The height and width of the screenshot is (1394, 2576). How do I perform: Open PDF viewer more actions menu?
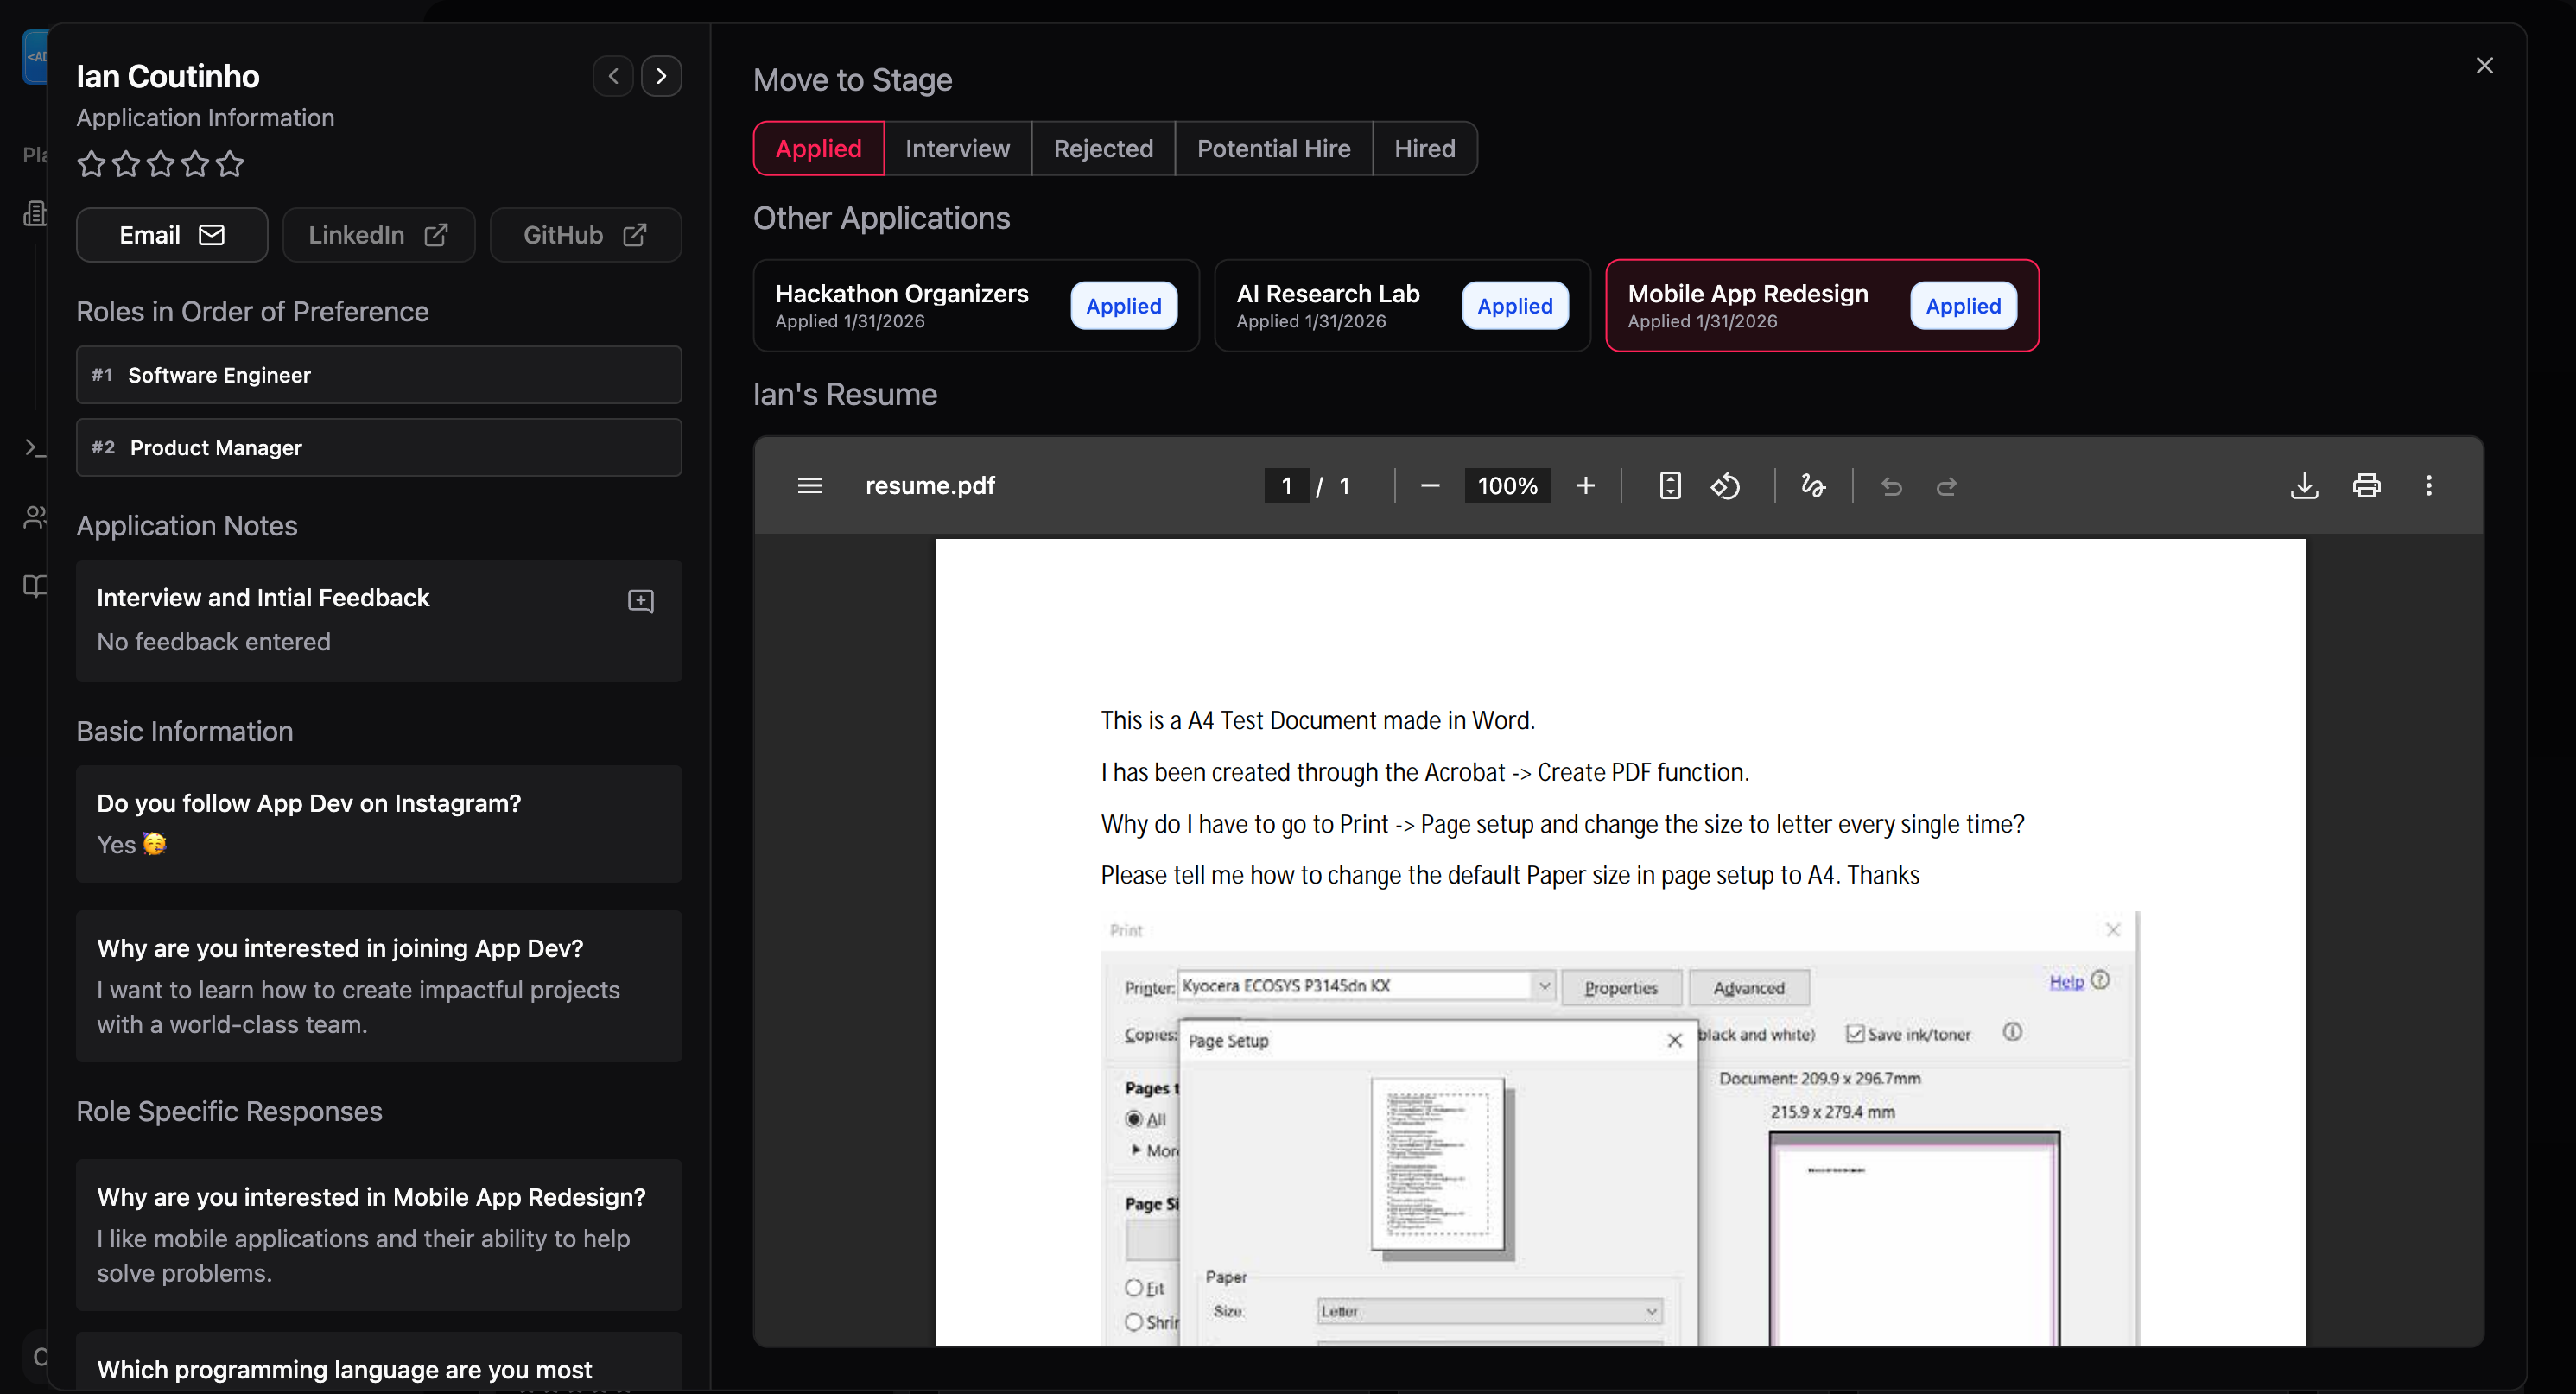pos(2428,486)
